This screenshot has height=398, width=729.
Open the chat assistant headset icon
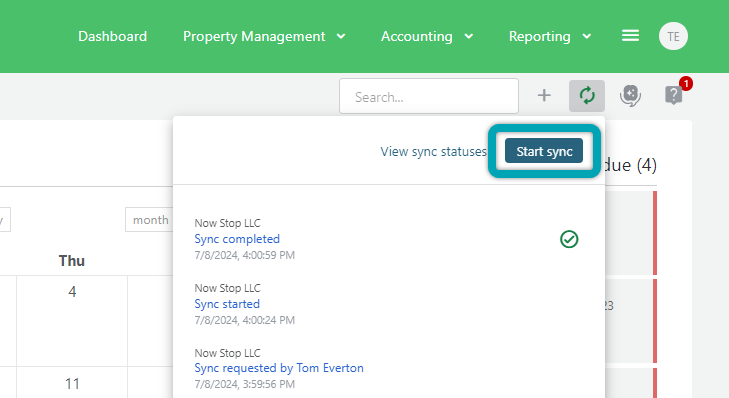tap(630, 96)
